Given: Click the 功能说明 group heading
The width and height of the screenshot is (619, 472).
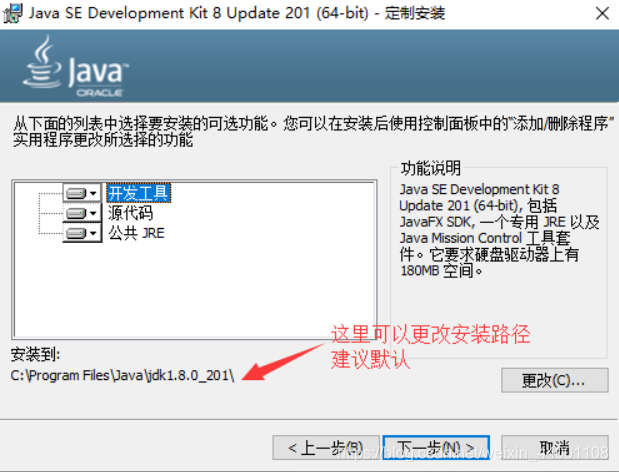Looking at the screenshot, I should (x=431, y=168).
